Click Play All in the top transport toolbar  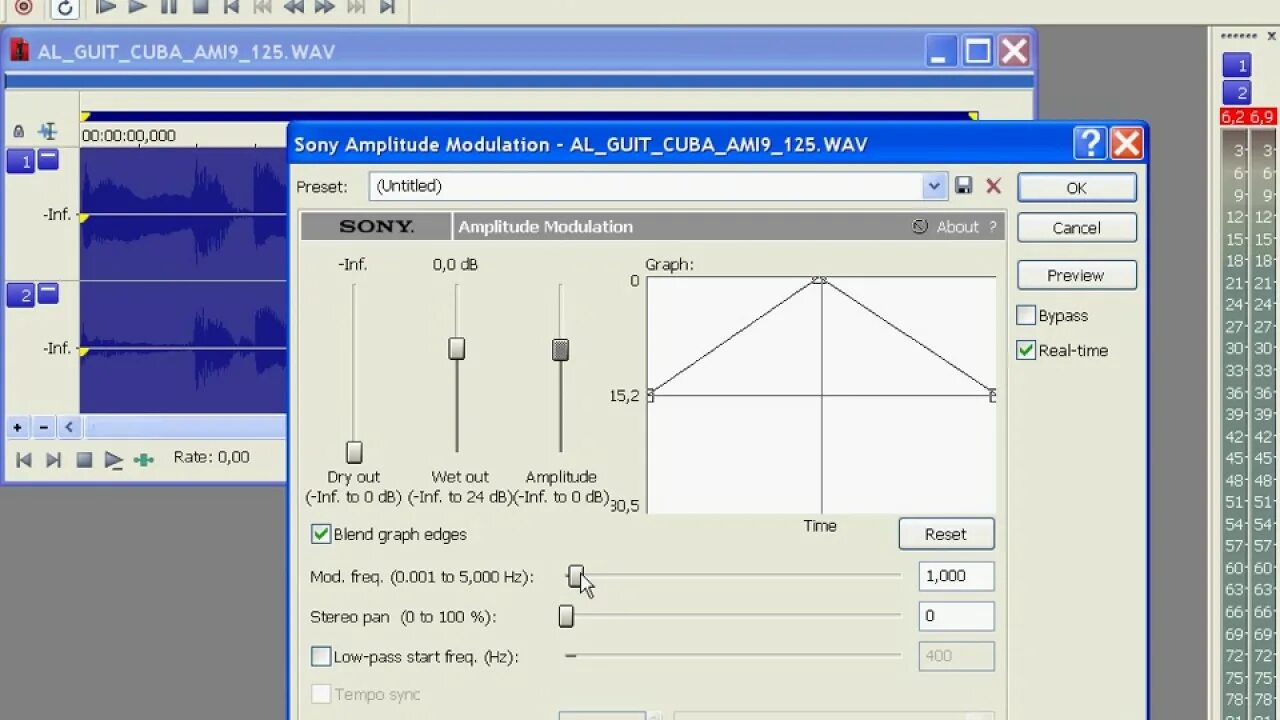tap(106, 7)
